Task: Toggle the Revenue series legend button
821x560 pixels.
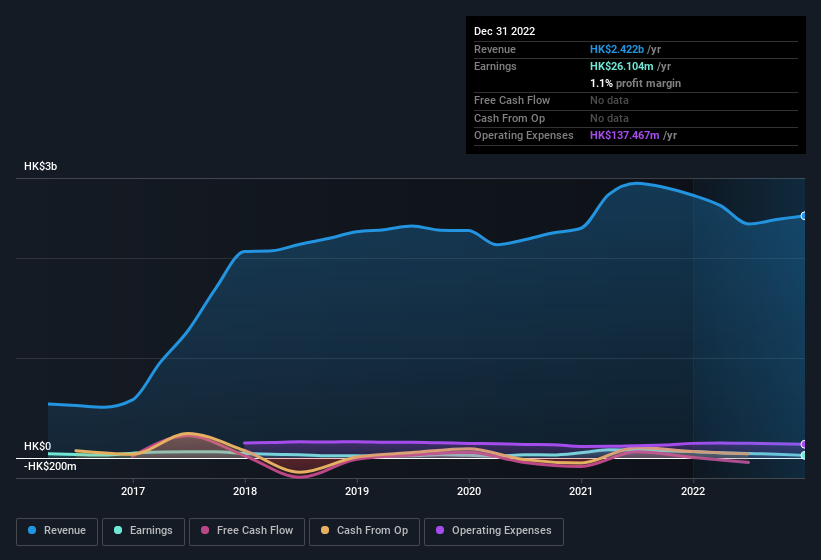Action: coord(57,531)
